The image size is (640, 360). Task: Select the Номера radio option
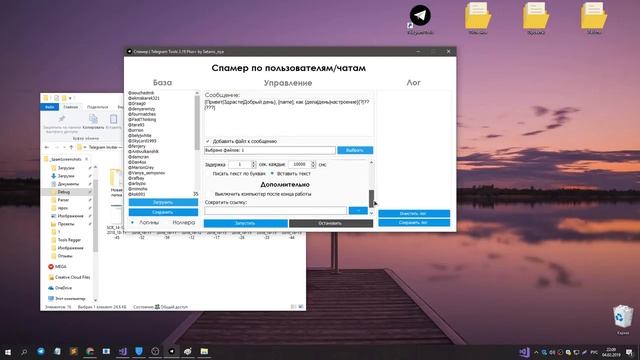point(183,222)
